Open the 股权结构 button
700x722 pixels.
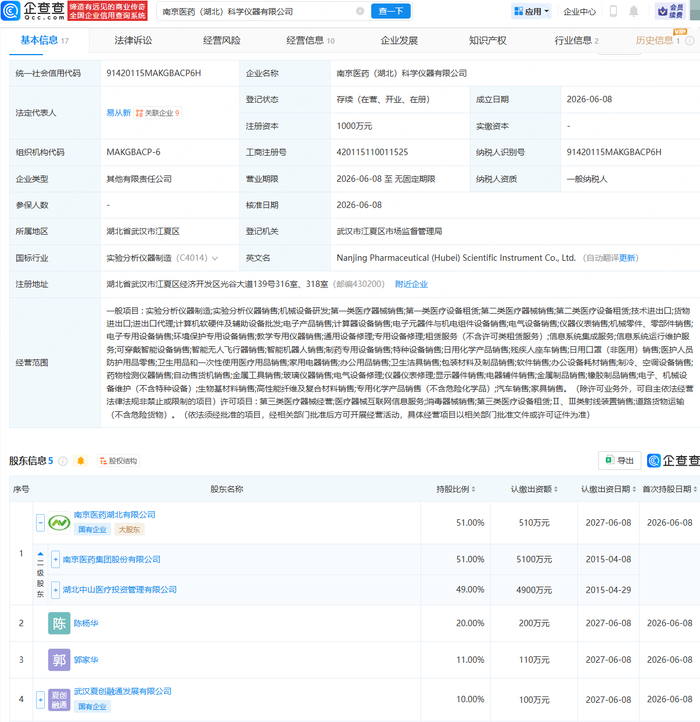(118, 461)
